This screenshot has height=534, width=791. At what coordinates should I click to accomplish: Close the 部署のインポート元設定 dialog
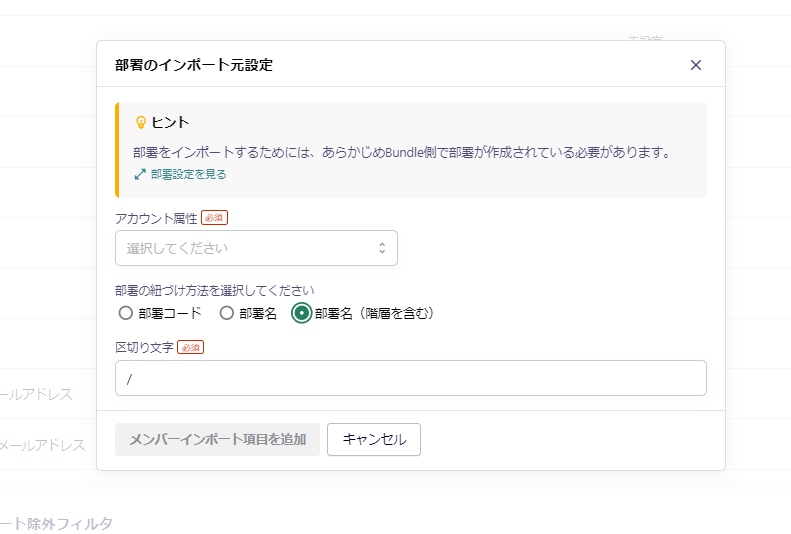(696, 65)
